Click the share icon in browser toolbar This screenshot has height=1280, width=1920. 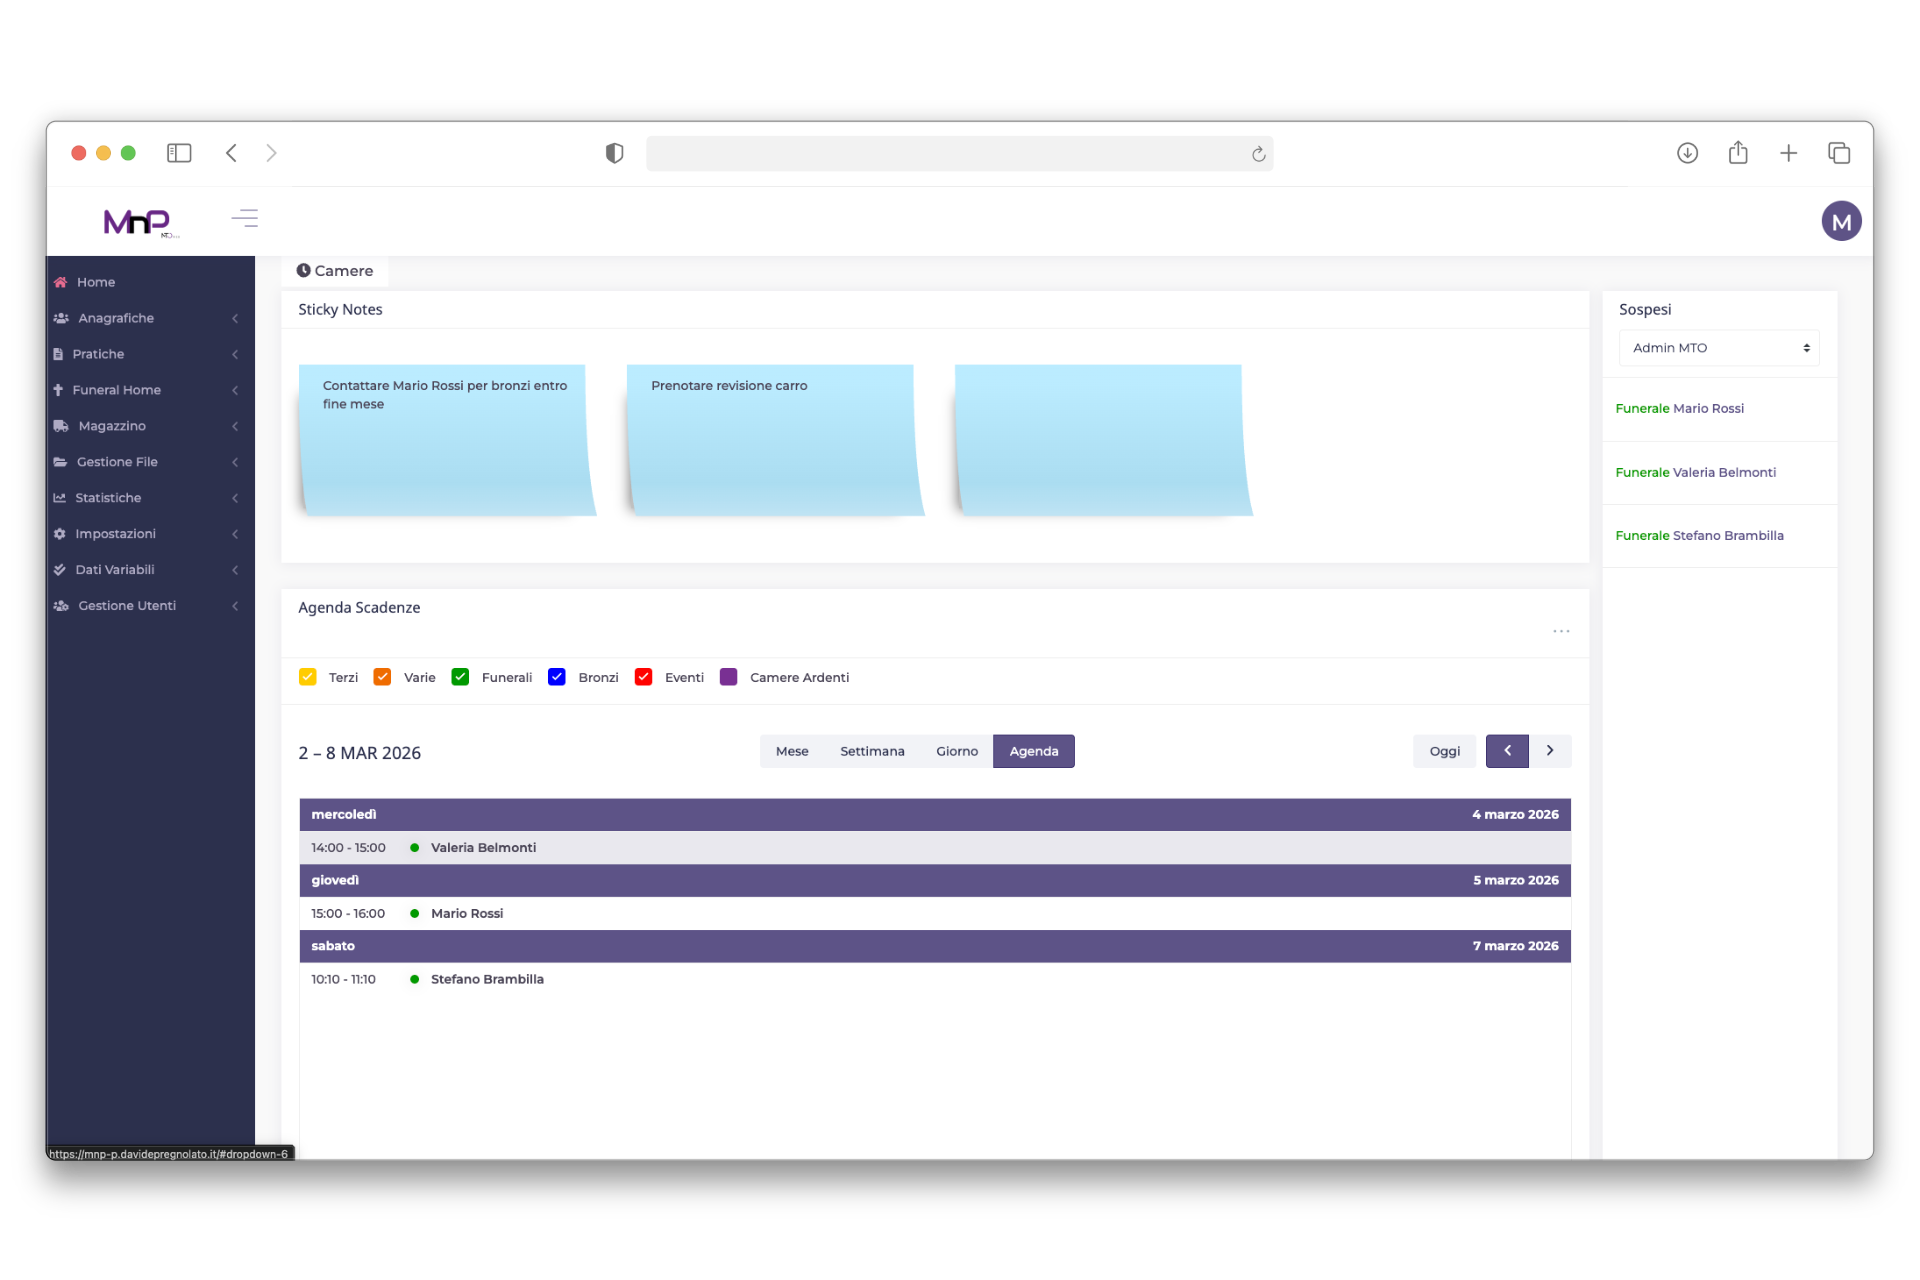(x=1738, y=153)
